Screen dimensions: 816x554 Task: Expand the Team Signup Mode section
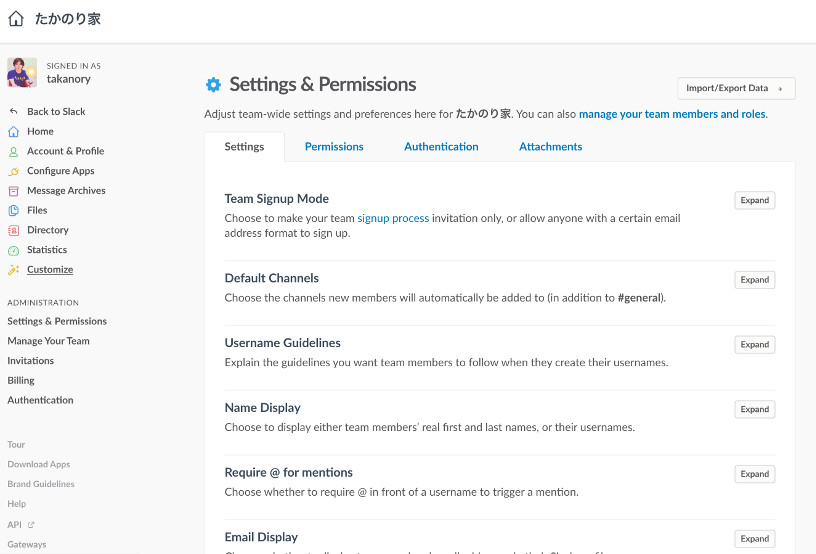755,200
